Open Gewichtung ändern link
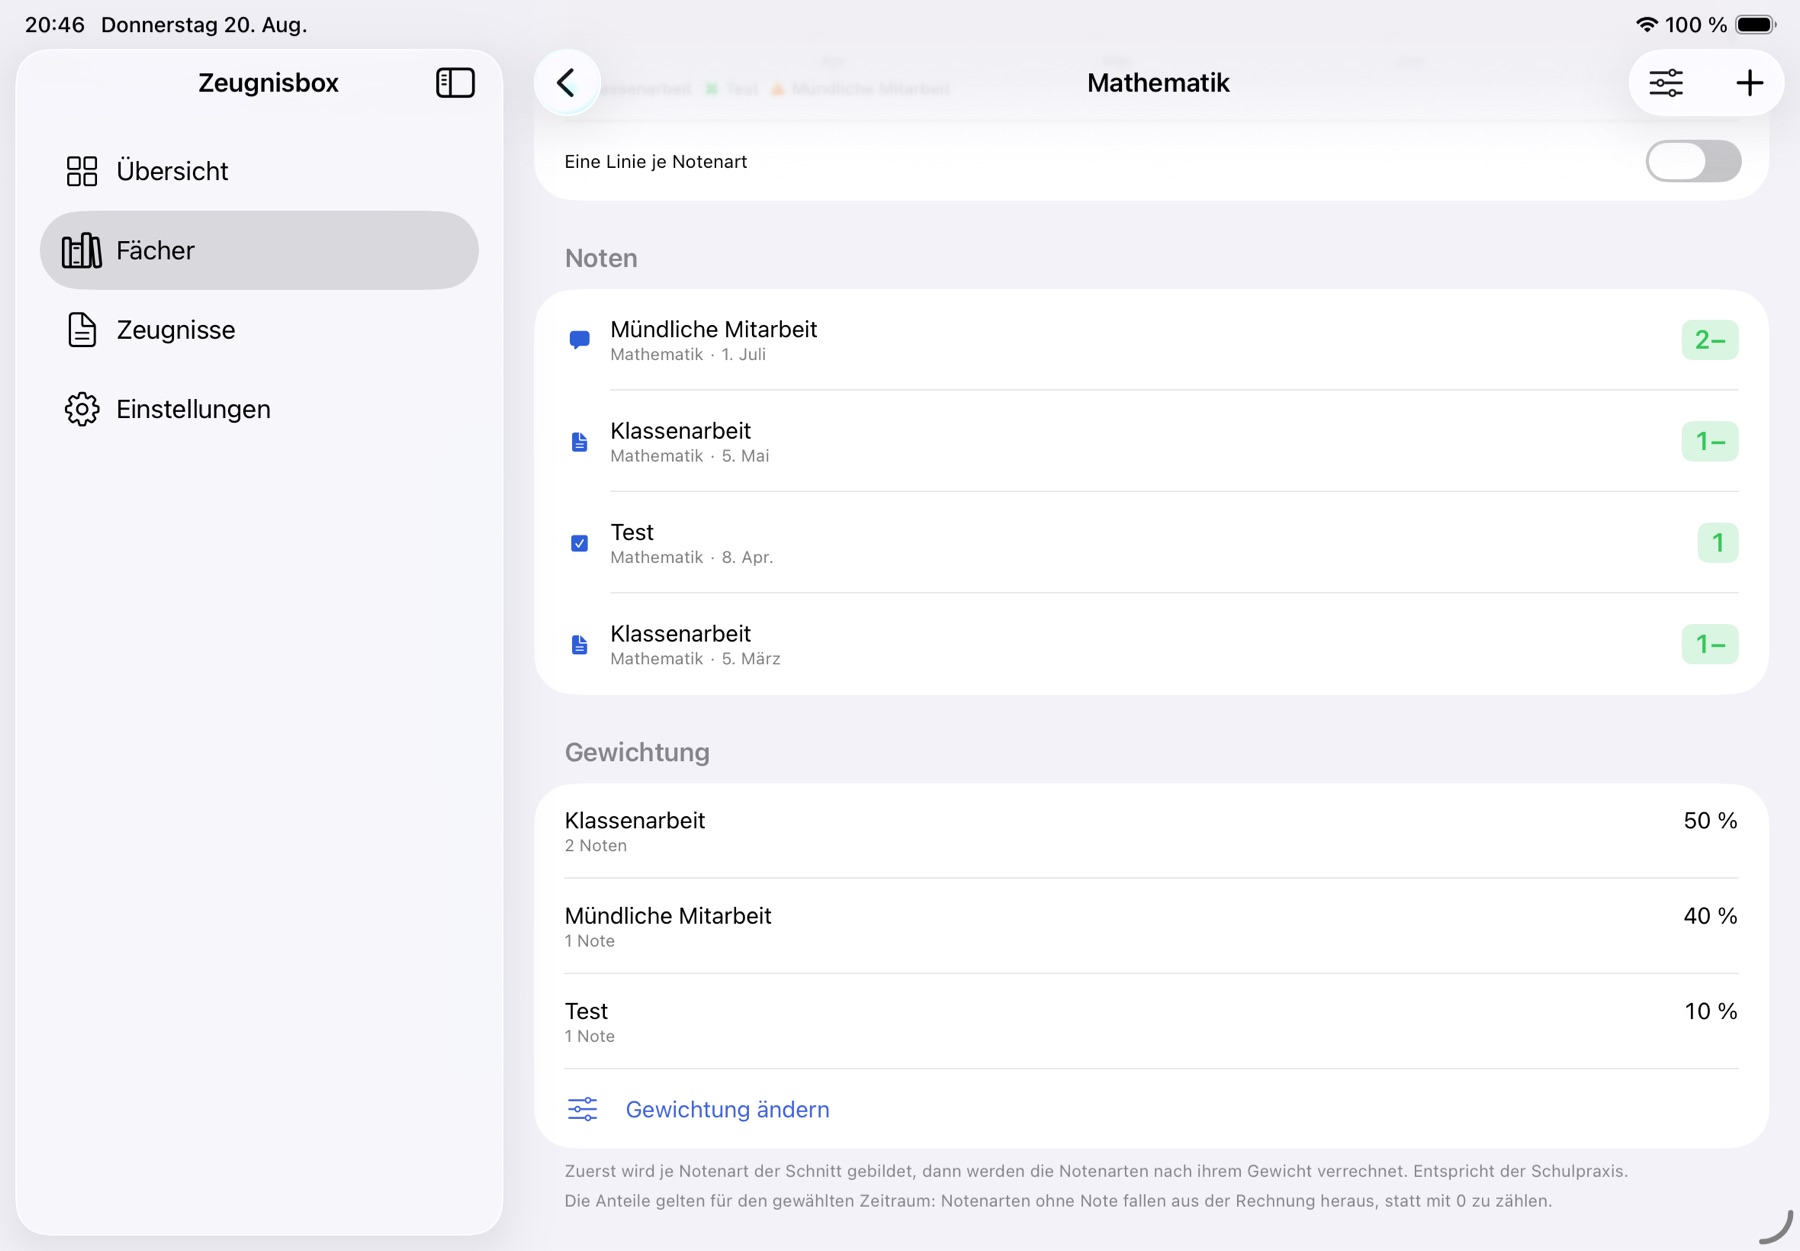 point(727,1109)
